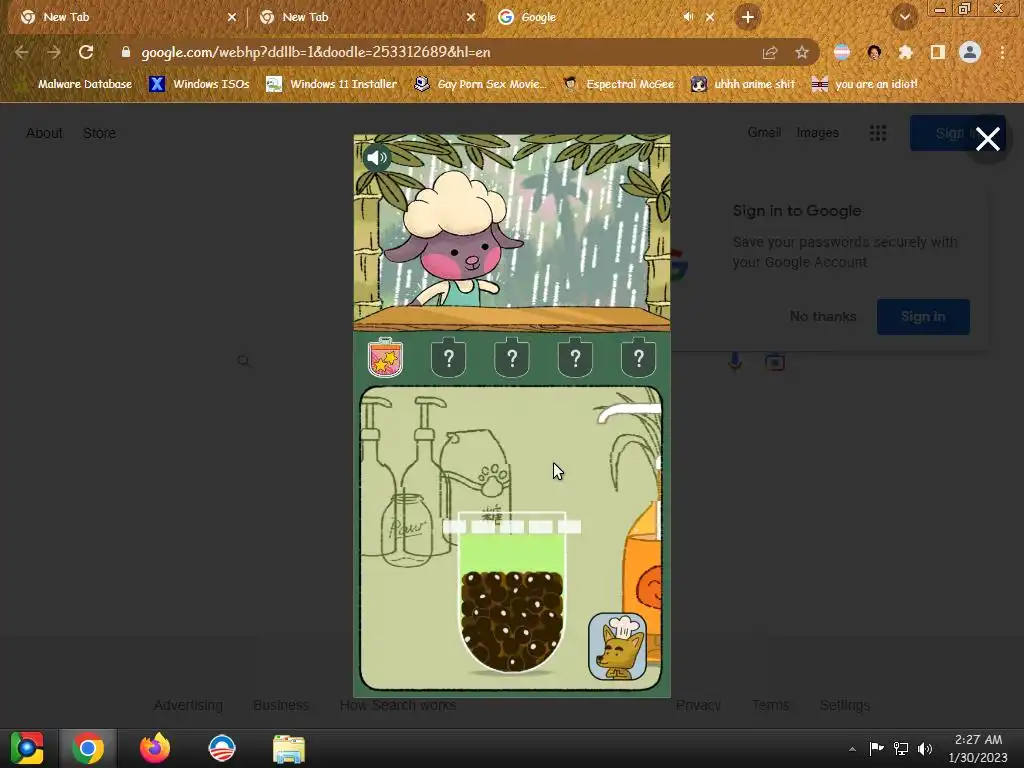
Task: Open you are an idiot! bookmark
Action: point(865,84)
